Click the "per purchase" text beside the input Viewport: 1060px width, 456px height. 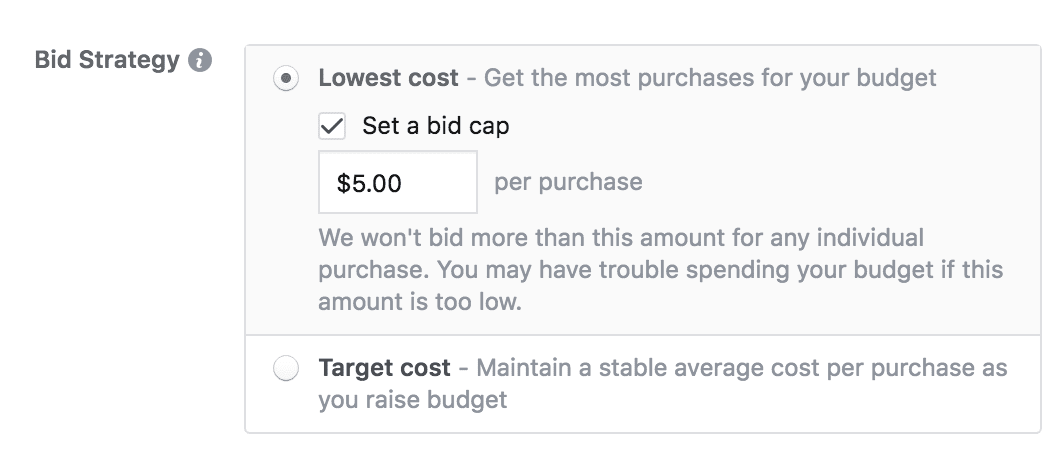click(568, 182)
